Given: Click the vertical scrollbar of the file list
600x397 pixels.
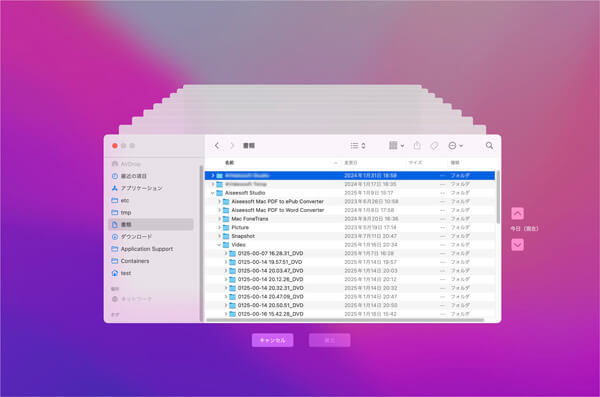Looking at the screenshot, I should [497, 197].
